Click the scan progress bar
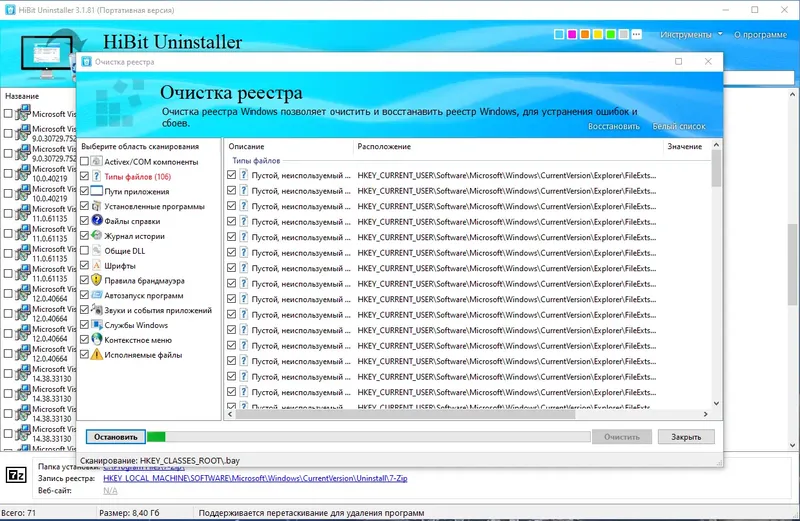Image resolution: width=800 pixels, height=521 pixels. pyautogui.click(x=368, y=437)
